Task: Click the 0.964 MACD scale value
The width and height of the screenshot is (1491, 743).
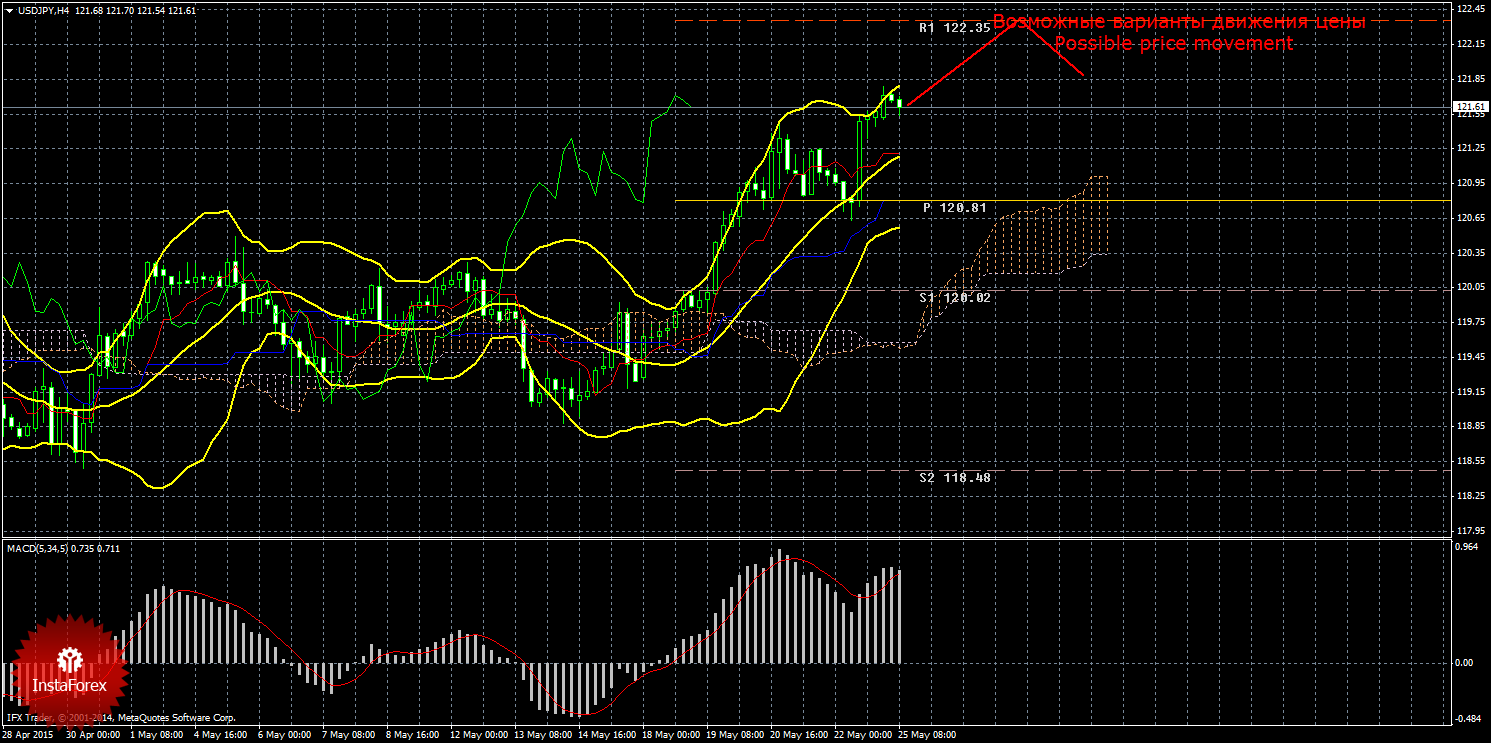Action: 1467,547
